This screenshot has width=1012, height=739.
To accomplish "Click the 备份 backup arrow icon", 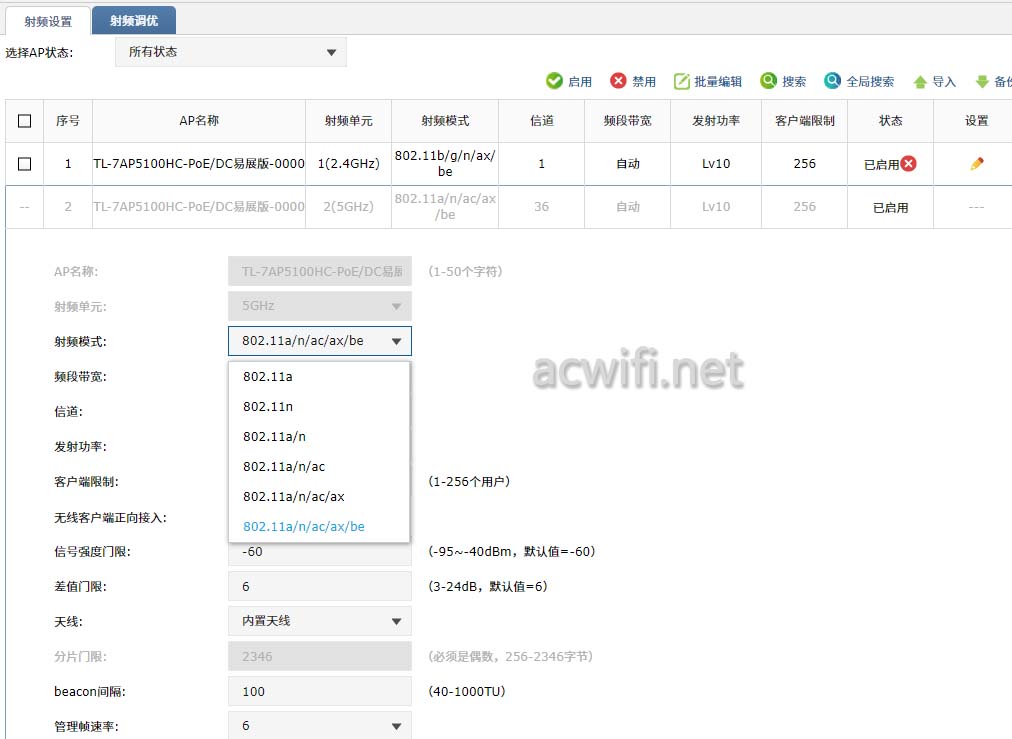I will coord(982,82).
